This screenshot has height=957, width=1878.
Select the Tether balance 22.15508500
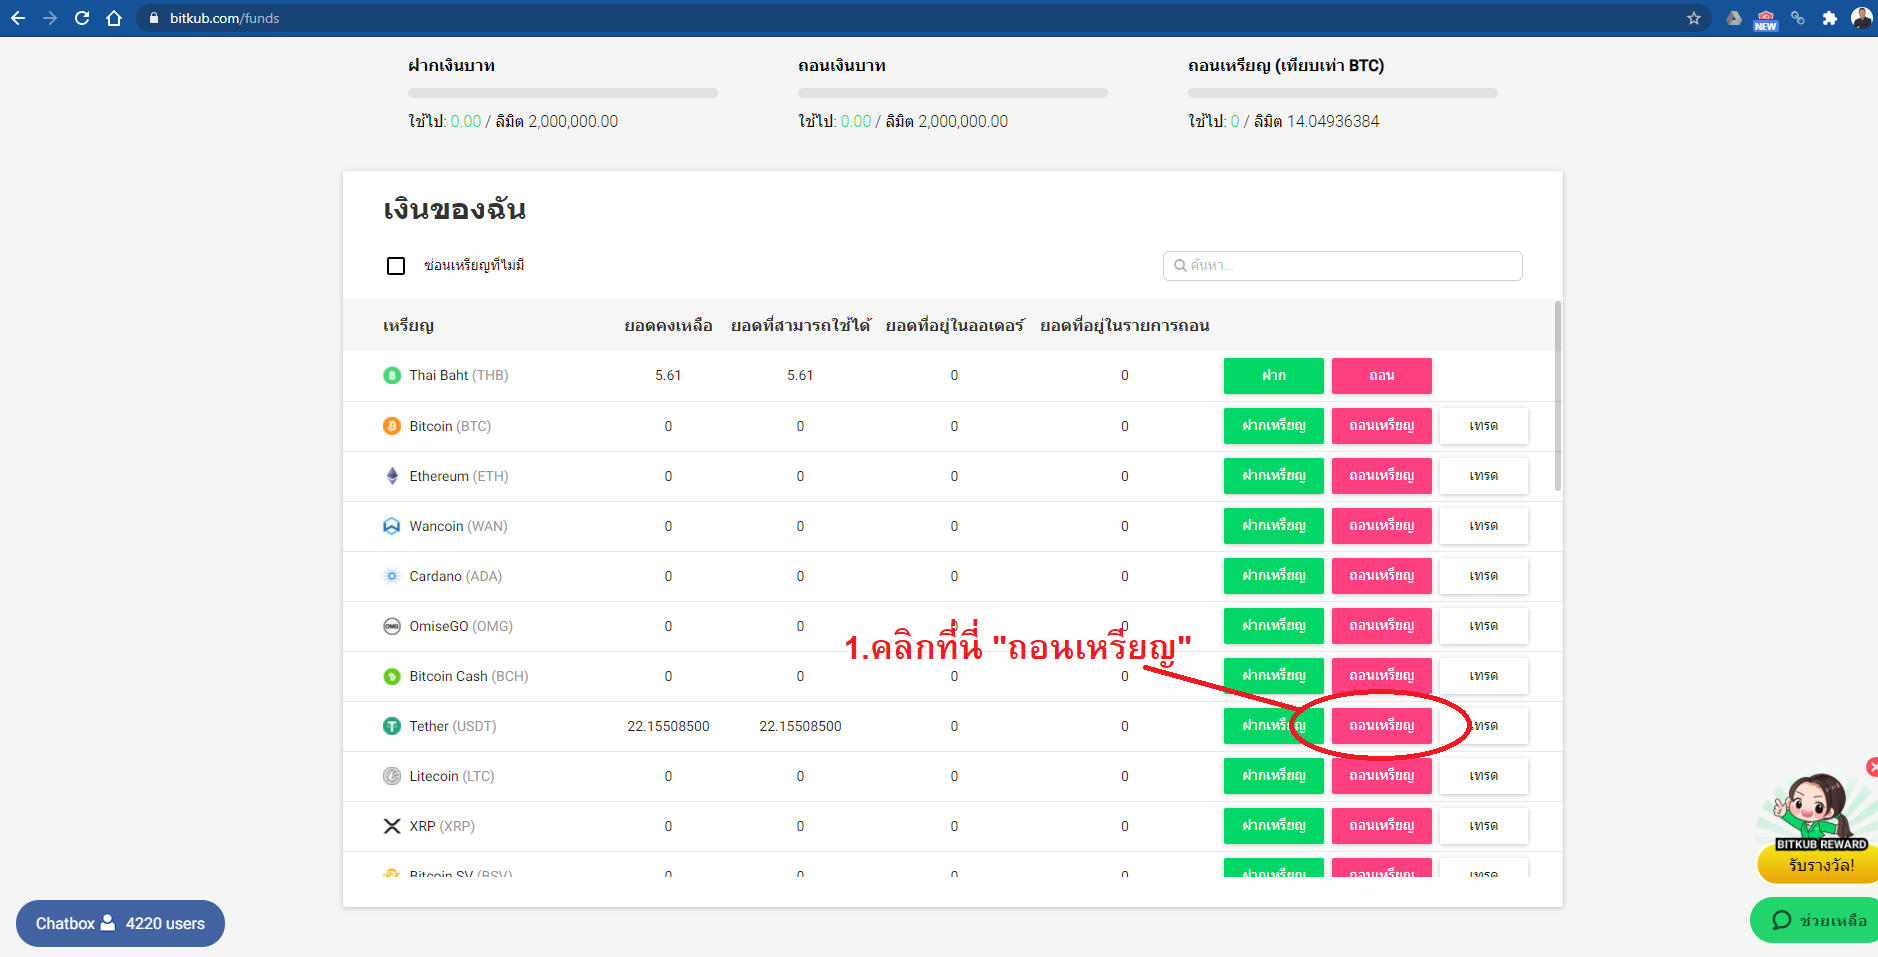pos(668,726)
